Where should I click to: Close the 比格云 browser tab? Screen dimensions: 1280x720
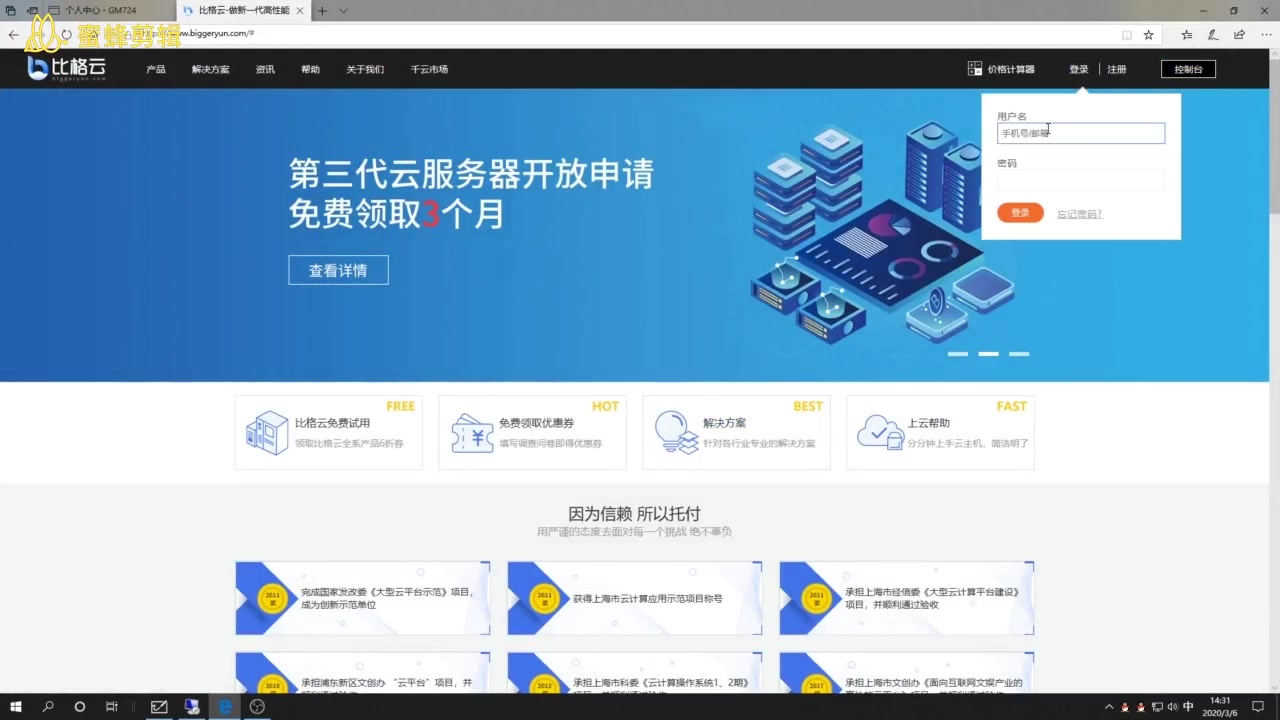click(x=302, y=10)
